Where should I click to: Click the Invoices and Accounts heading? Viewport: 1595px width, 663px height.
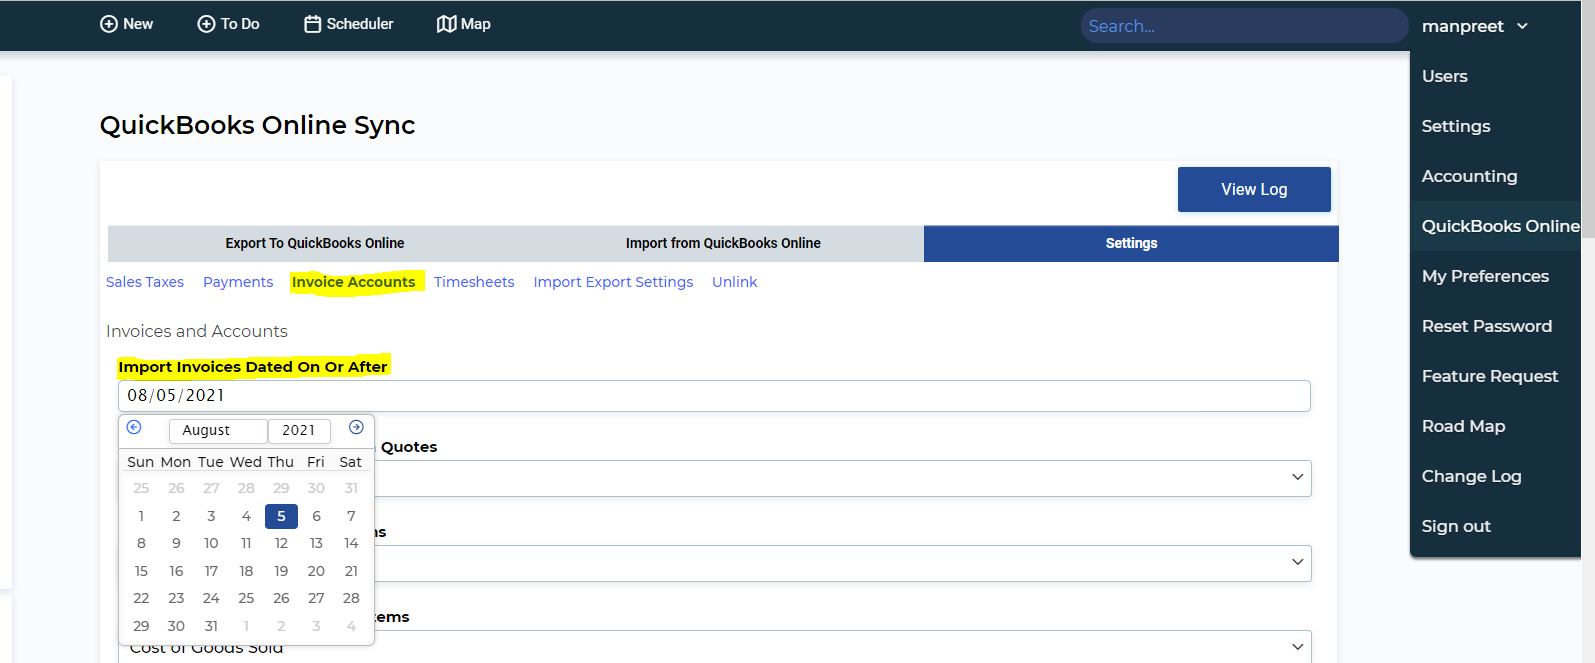[197, 331]
